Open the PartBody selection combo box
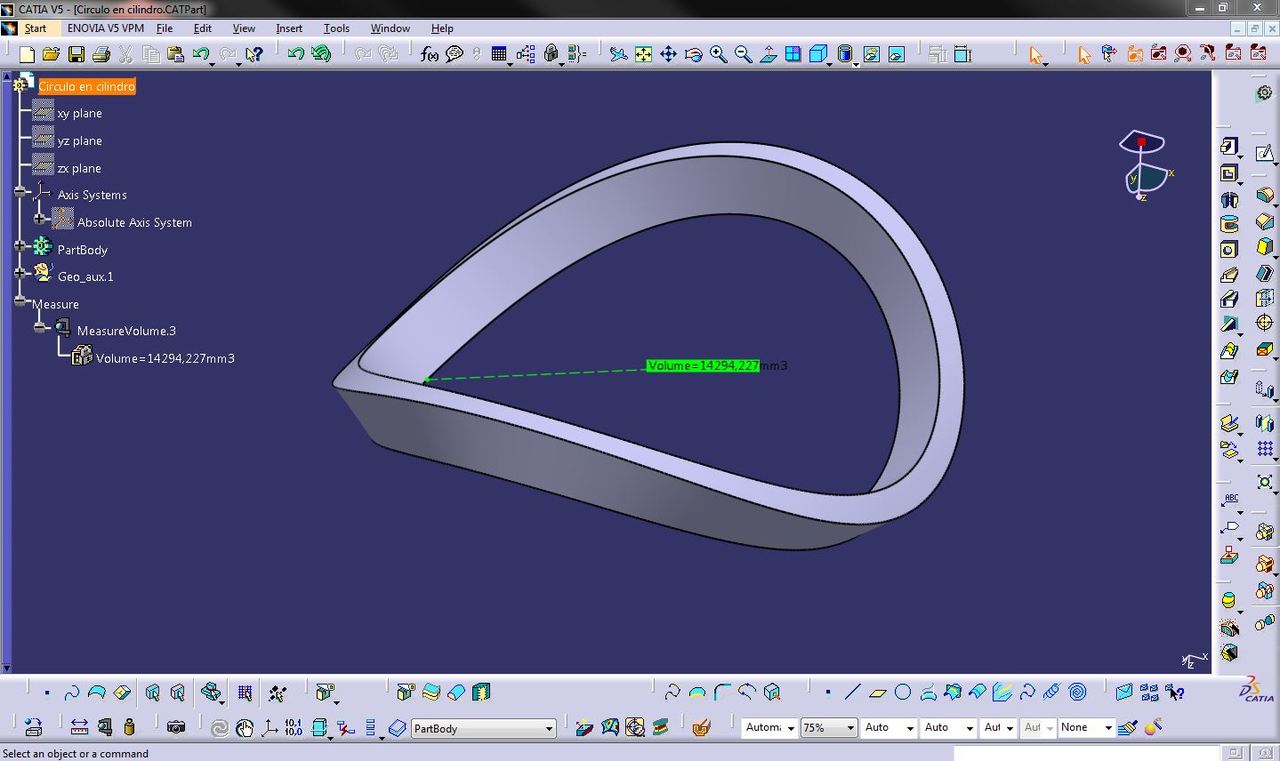Screen dimensions: 1280x761 click(483, 728)
